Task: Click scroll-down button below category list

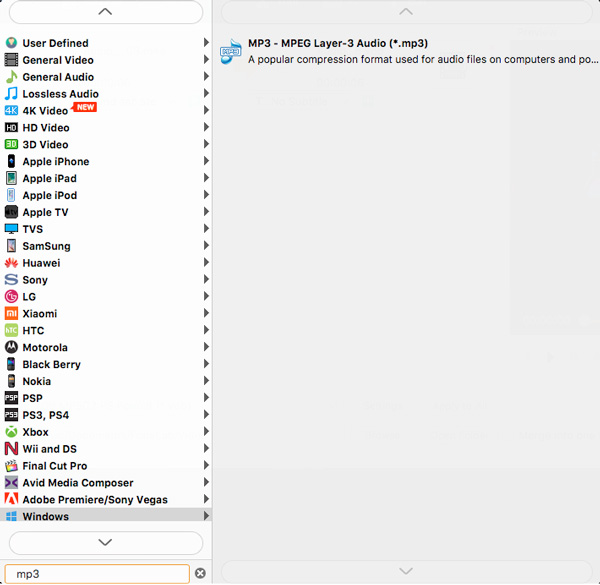Action: (106, 542)
